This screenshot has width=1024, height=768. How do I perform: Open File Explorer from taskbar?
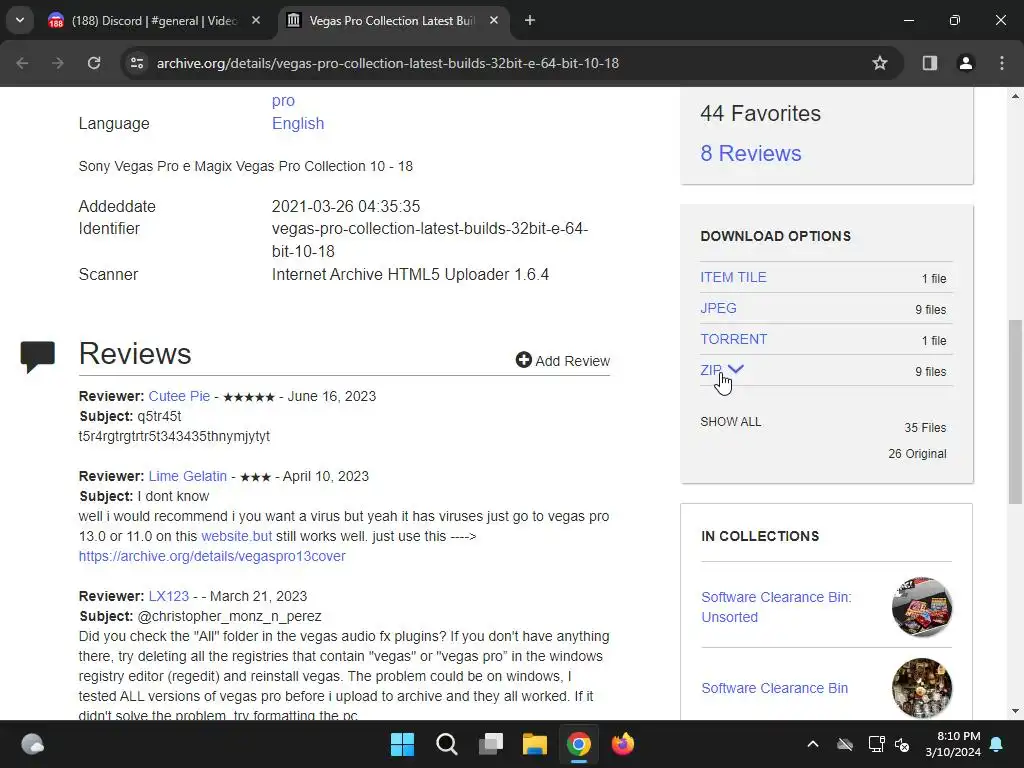tap(534, 744)
